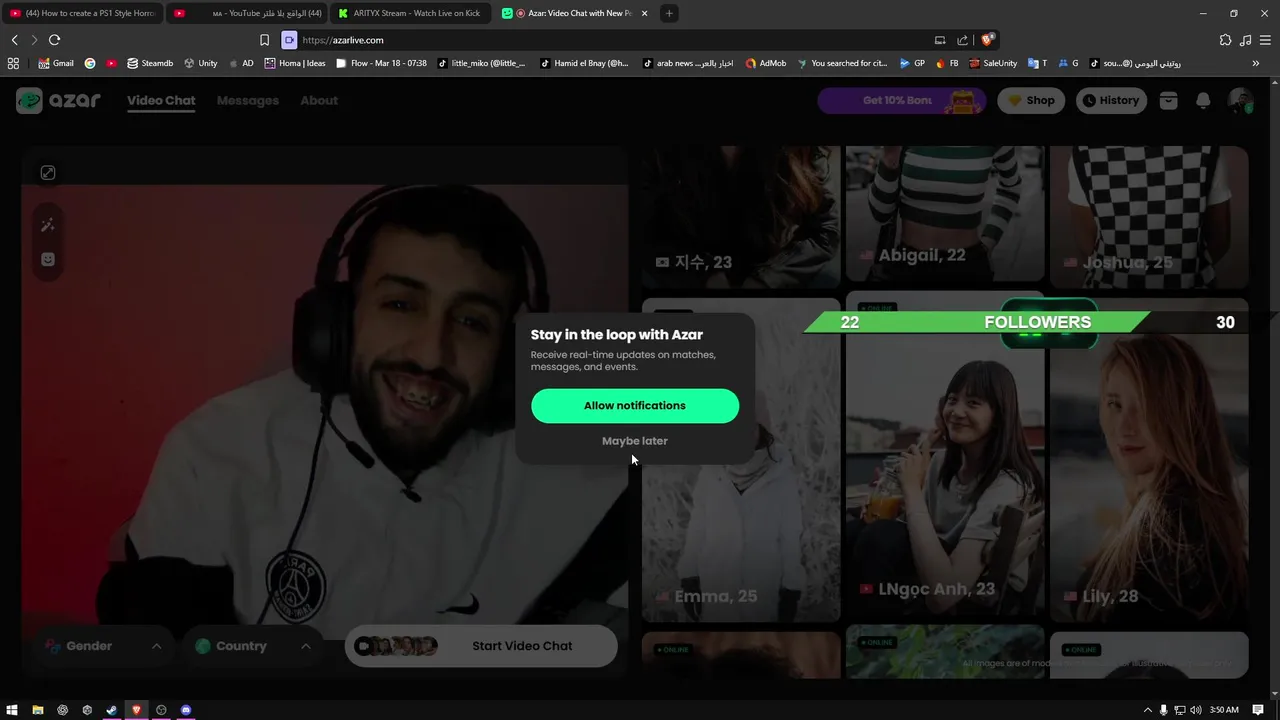Click Allow notifications button
This screenshot has width=1280, height=720.
click(x=635, y=405)
